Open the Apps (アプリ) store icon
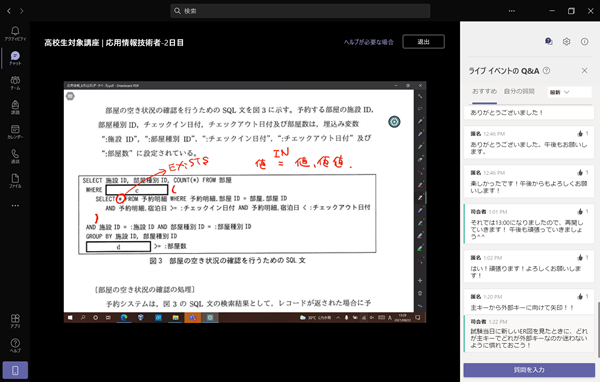 coord(15,321)
